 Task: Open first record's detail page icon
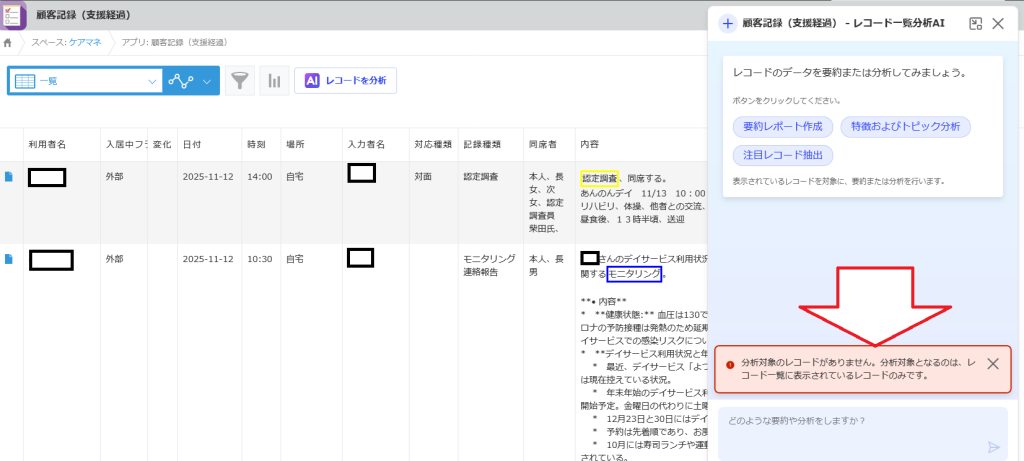point(9,177)
